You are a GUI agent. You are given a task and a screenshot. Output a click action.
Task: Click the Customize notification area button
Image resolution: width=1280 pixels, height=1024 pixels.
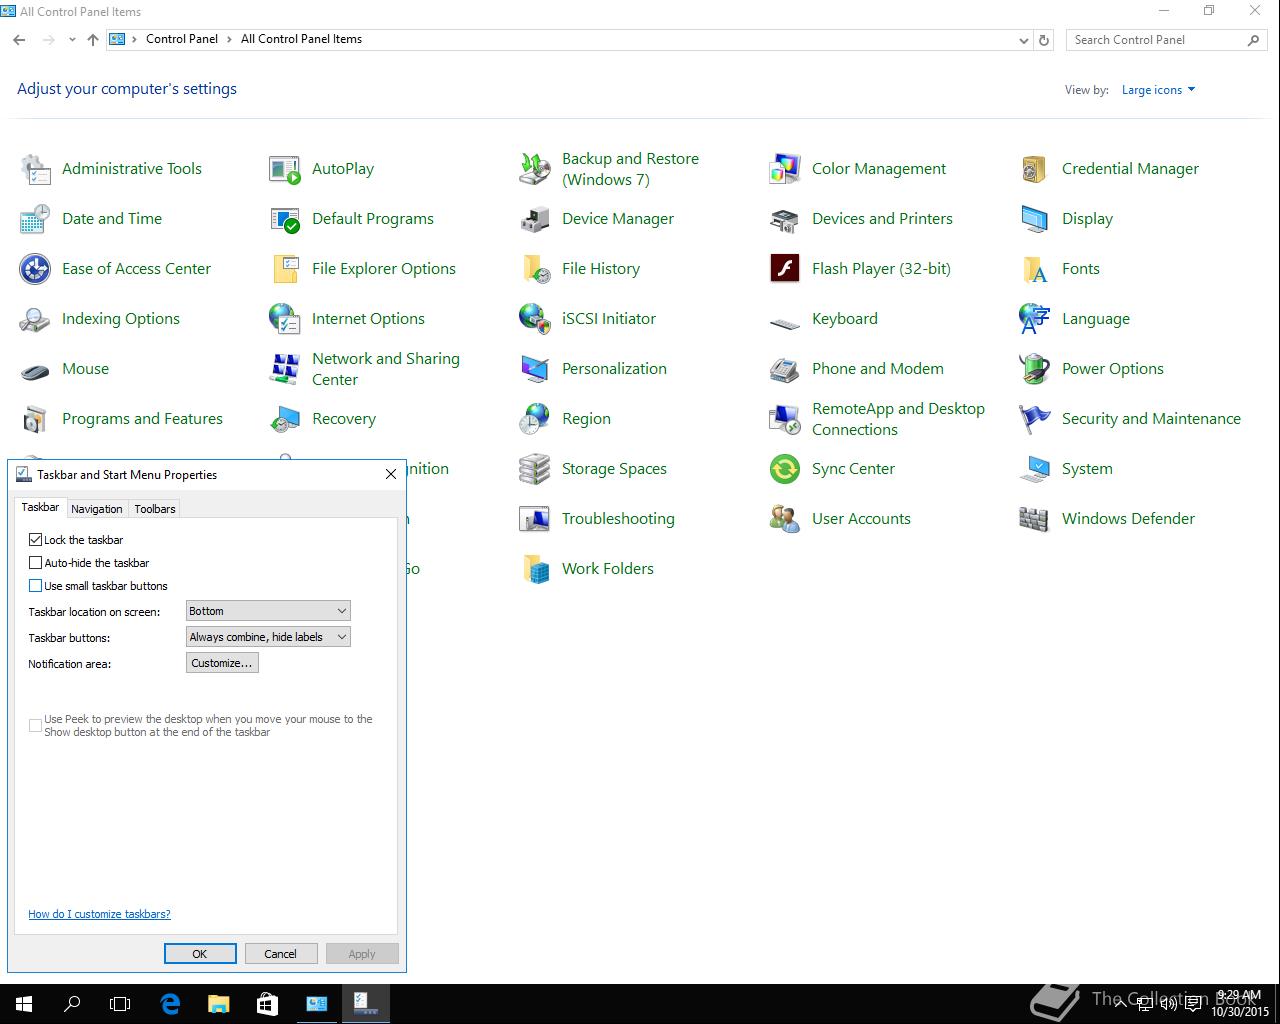pyautogui.click(x=222, y=663)
